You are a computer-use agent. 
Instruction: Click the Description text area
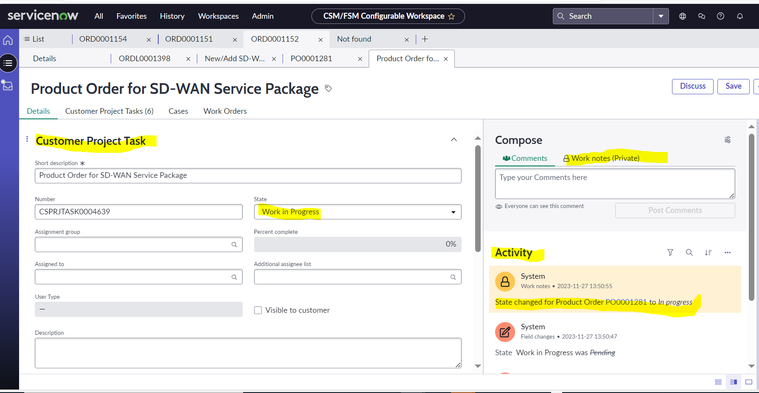click(248, 353)
